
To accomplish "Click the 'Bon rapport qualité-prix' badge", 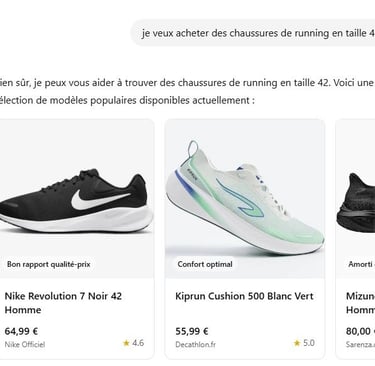I will (x=49, y=264).
